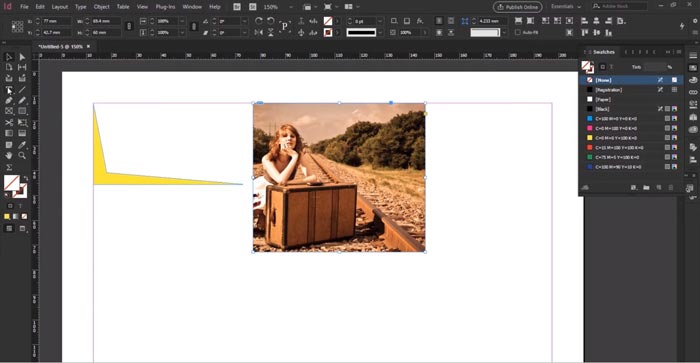Screen dimensions: 700x363
Task: Select the Pen tool
Action: [8, 100]
